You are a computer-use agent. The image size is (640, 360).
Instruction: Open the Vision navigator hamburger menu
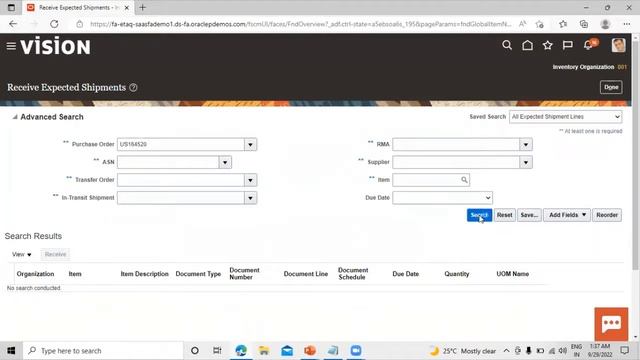(11, 46)
